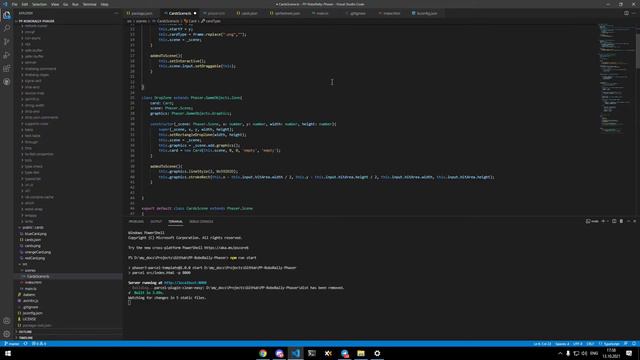
Task: Open the Extensions view
Action: [x=7, y=69]
